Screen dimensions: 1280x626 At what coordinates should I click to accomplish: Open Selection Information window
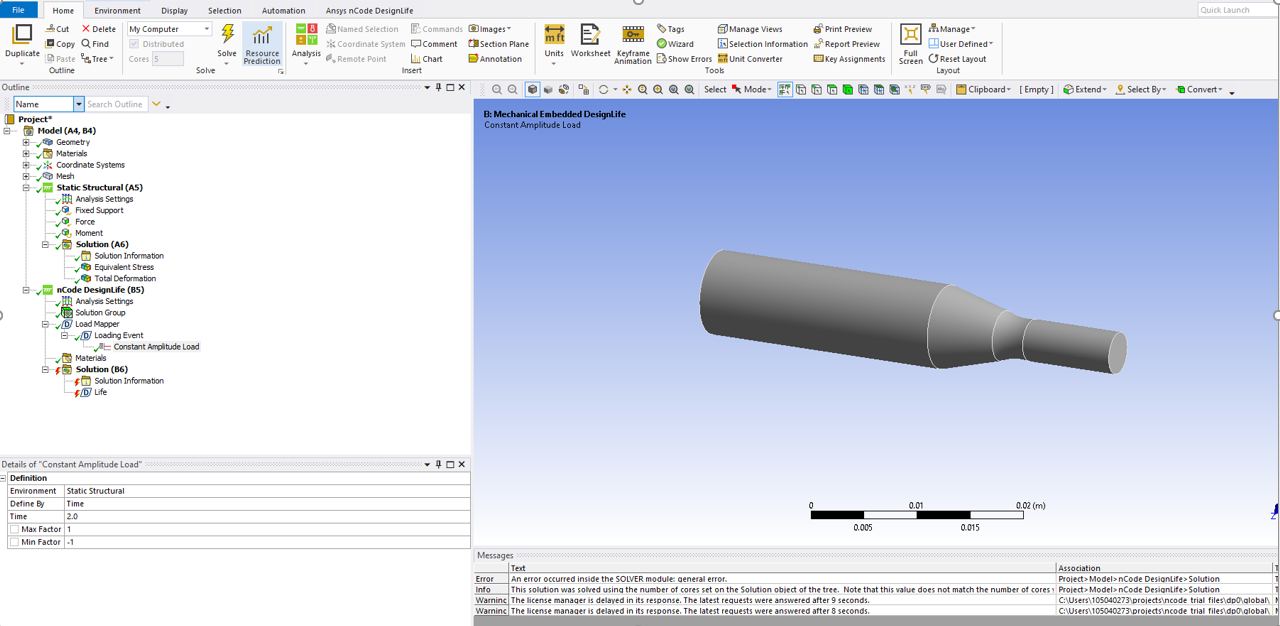762,44
